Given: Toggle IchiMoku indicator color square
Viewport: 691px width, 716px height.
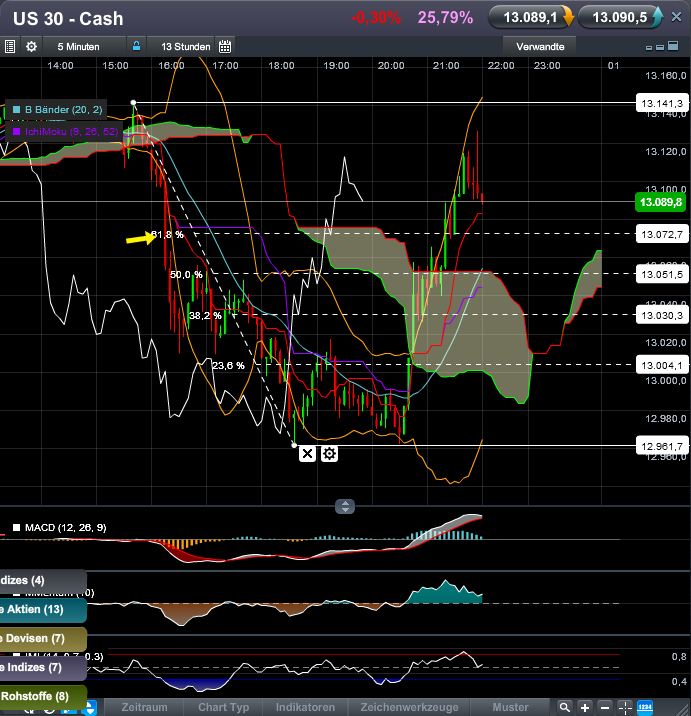Looking at the screenshot, I should (16, 132).
